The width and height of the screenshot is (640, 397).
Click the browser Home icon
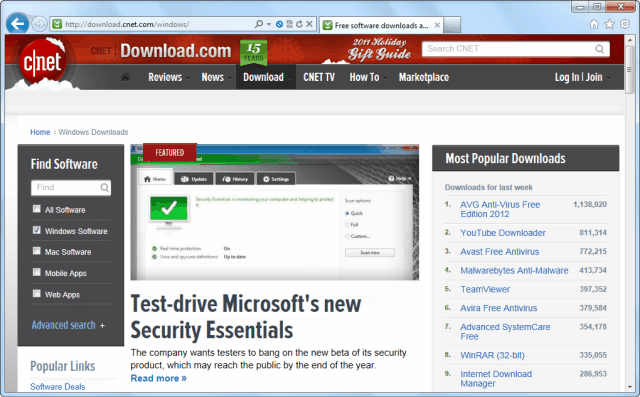click(594, 24)
